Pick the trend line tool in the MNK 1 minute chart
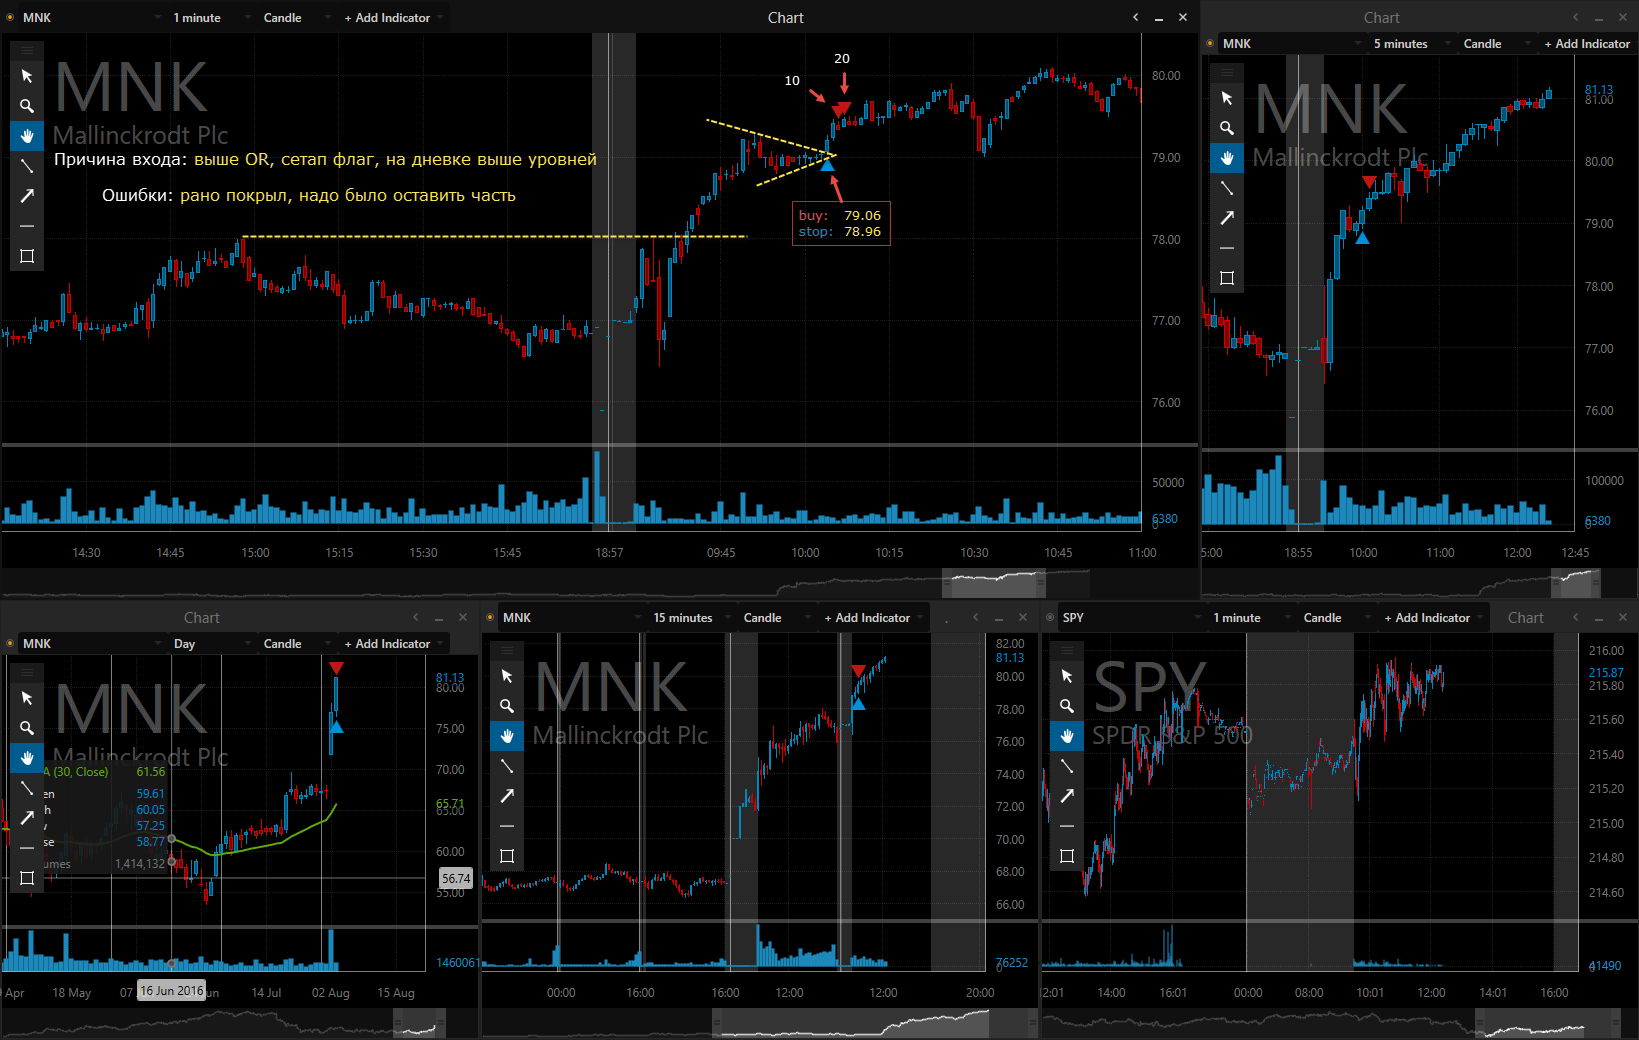This screenshot has height=1040, width=1639. [27, 166]
